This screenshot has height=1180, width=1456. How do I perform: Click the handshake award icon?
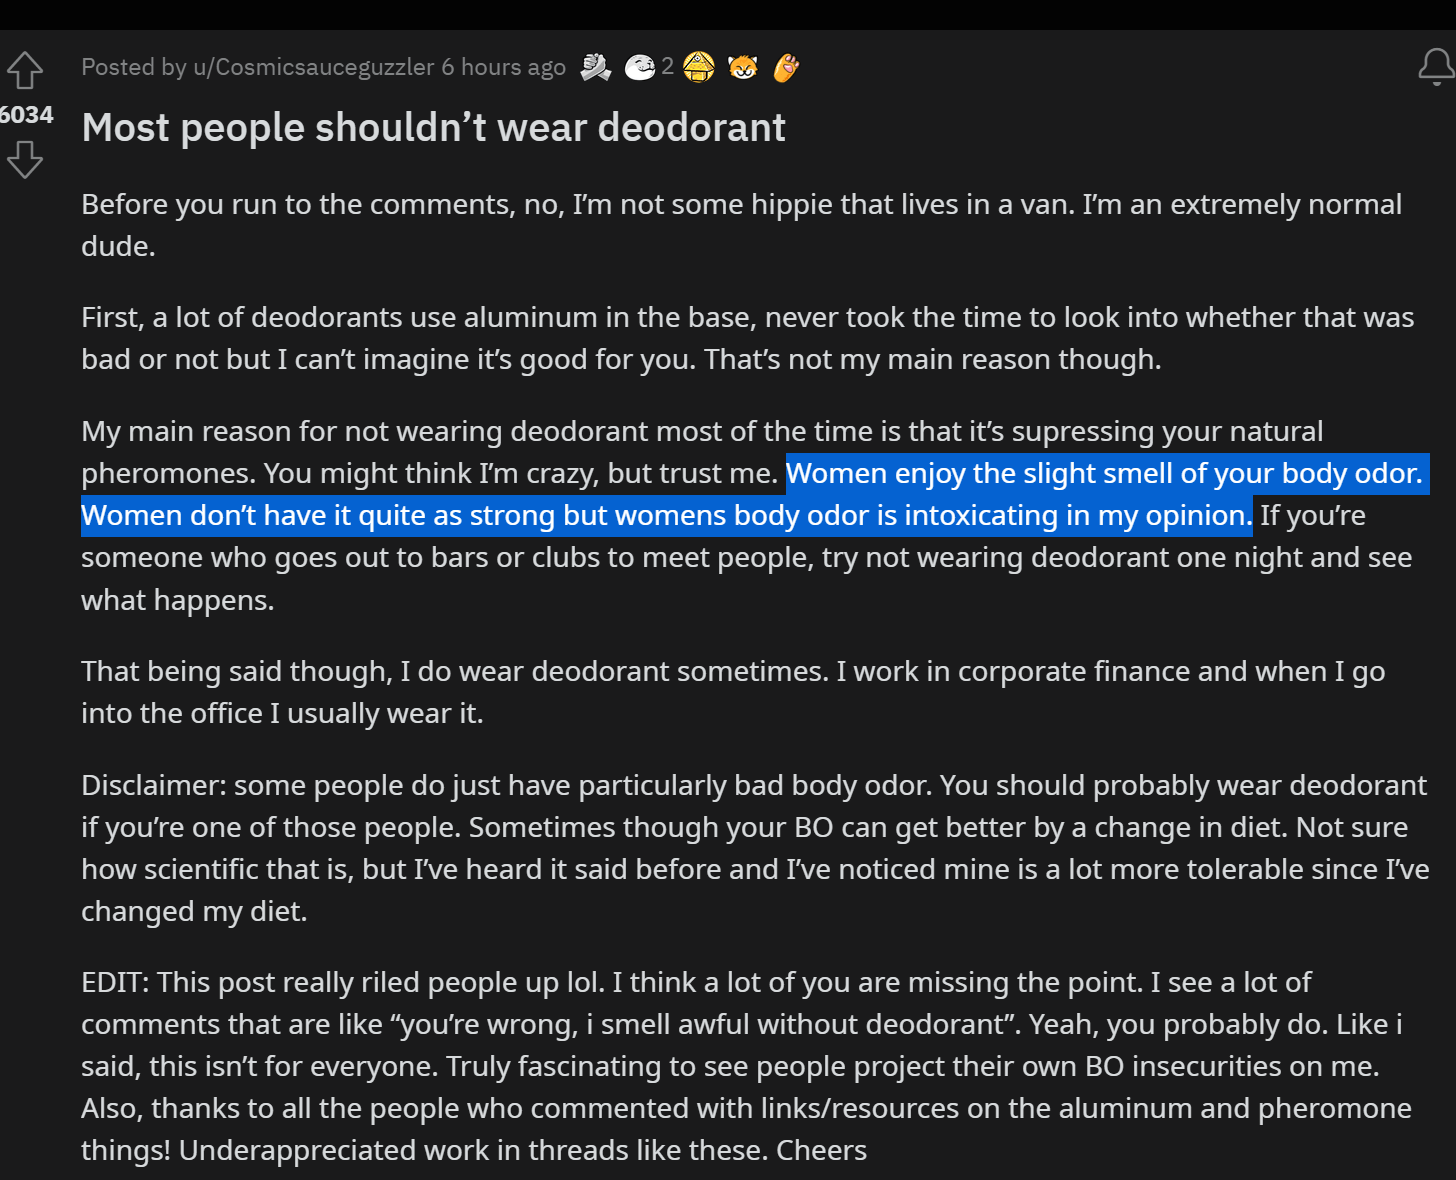tap(596, 67)
